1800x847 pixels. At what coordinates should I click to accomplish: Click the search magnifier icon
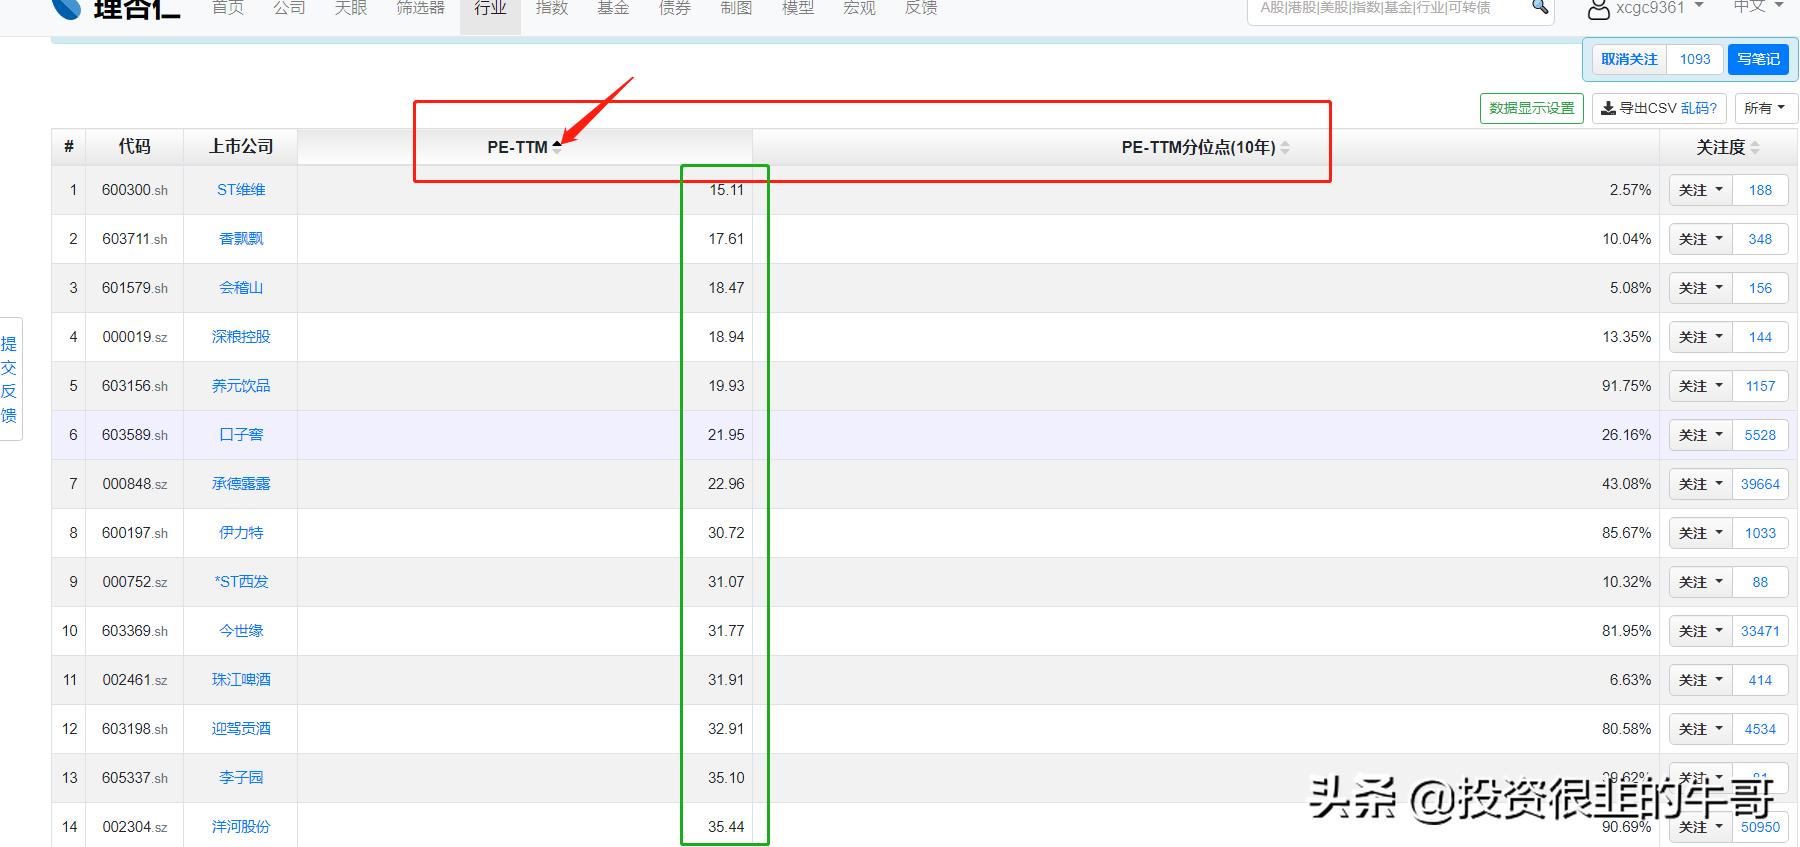pyautogui.click(x=1540, y=8)
